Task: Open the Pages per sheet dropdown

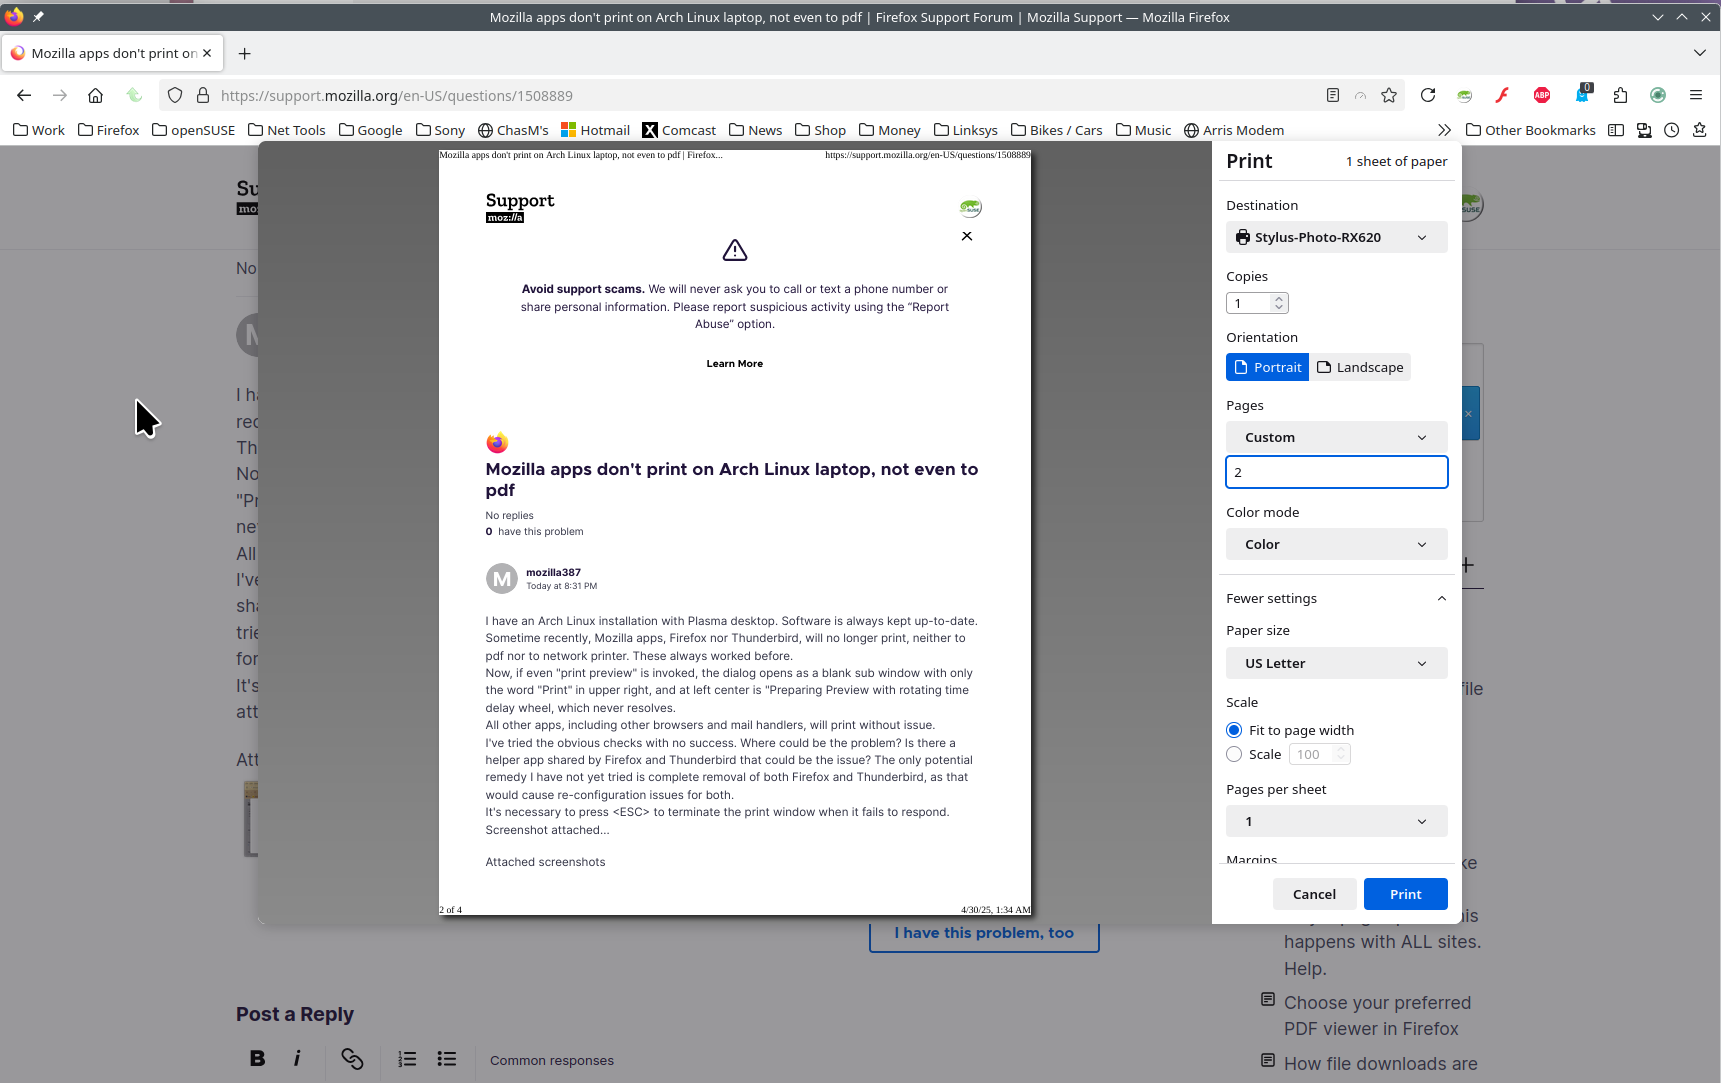Action: (x=1336, y=821)
